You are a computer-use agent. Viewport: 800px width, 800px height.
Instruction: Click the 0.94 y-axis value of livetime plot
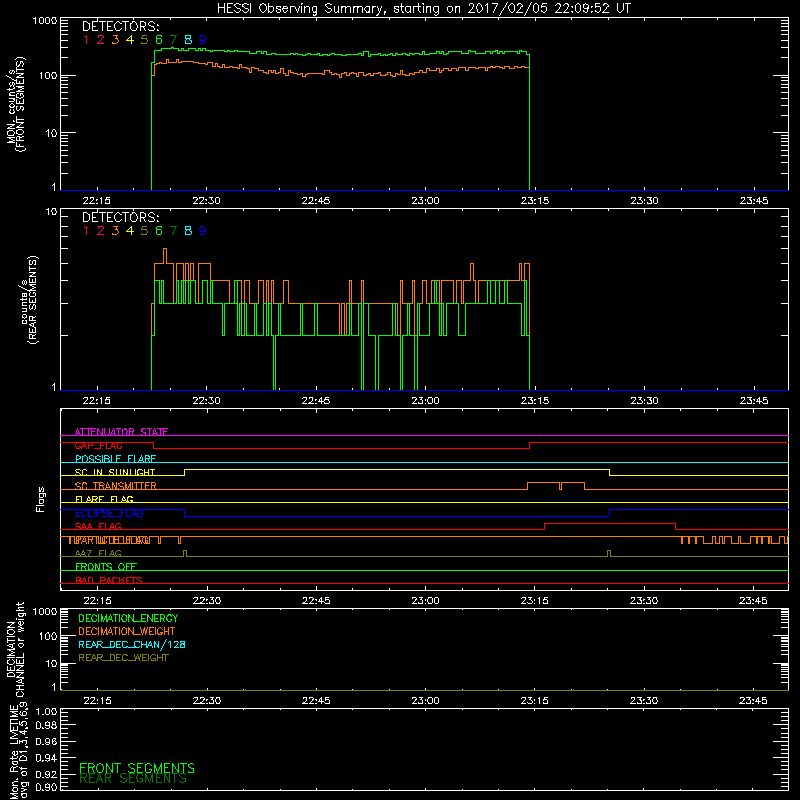pyautogui.click(x=46, y=758)
